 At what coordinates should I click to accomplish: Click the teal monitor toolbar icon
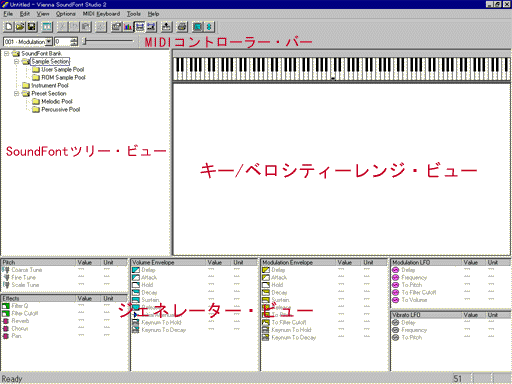(x=197, y=27)
